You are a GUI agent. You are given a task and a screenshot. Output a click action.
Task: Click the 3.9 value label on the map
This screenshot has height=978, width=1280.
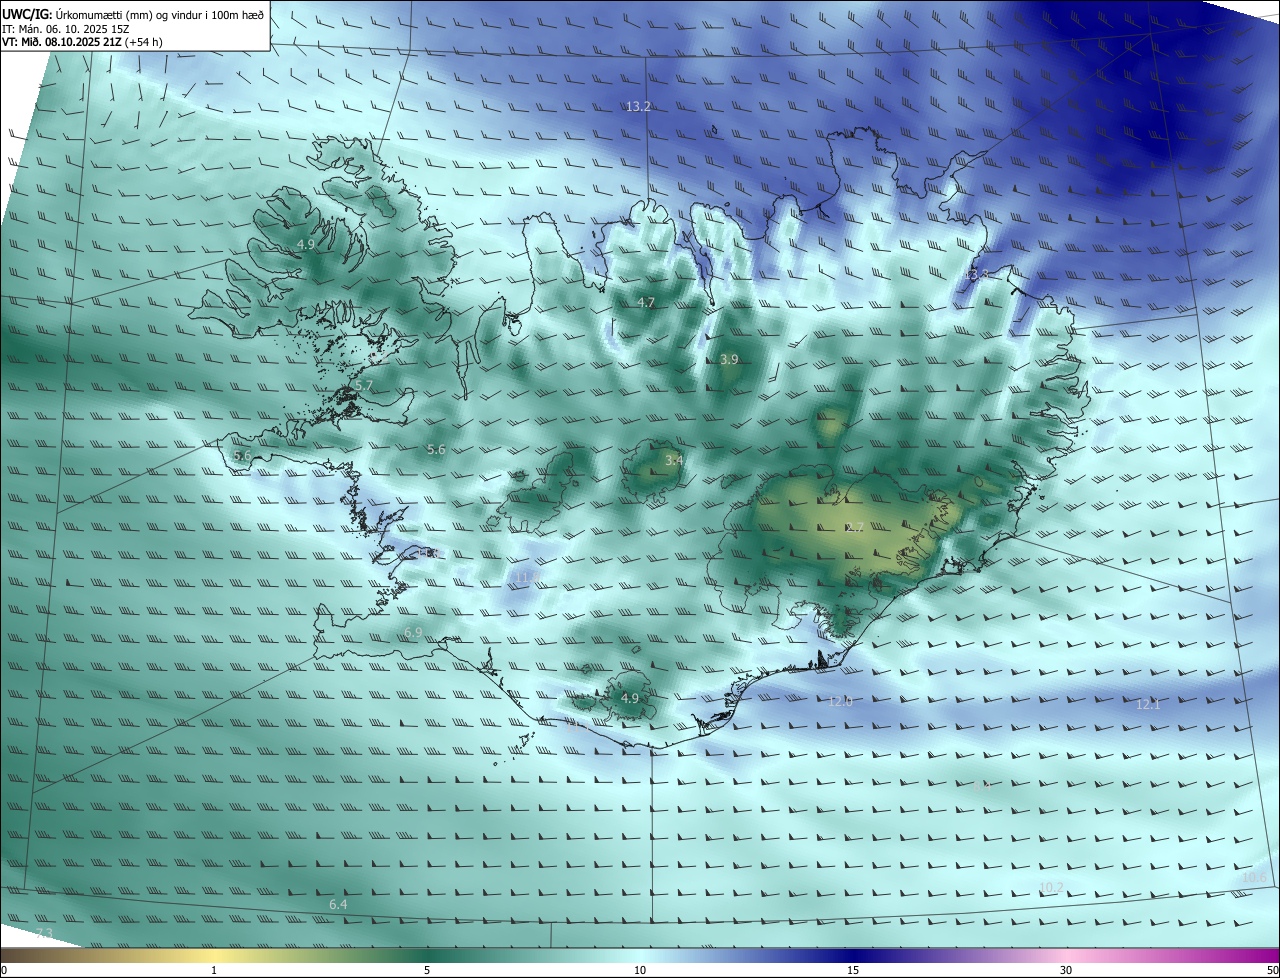coord(729,359)
